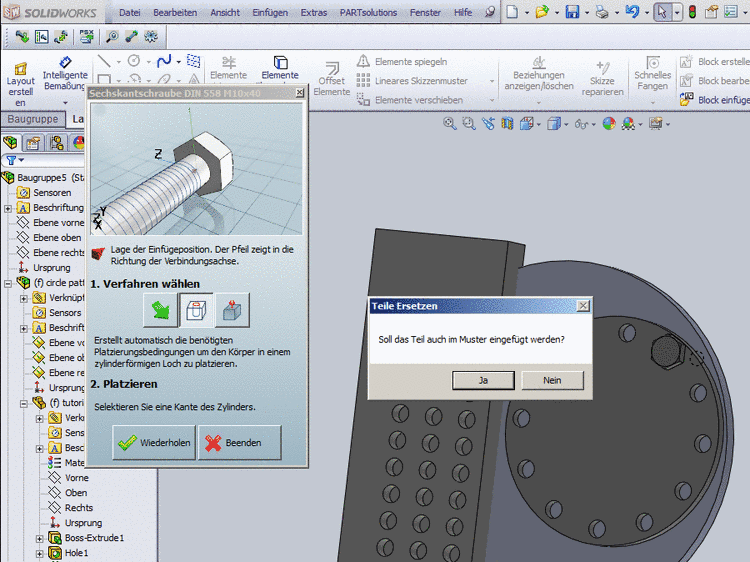Screen dimensions: 750x562
Task: Click the Save floppy disk icon
Action: click(x=572, y=13)
